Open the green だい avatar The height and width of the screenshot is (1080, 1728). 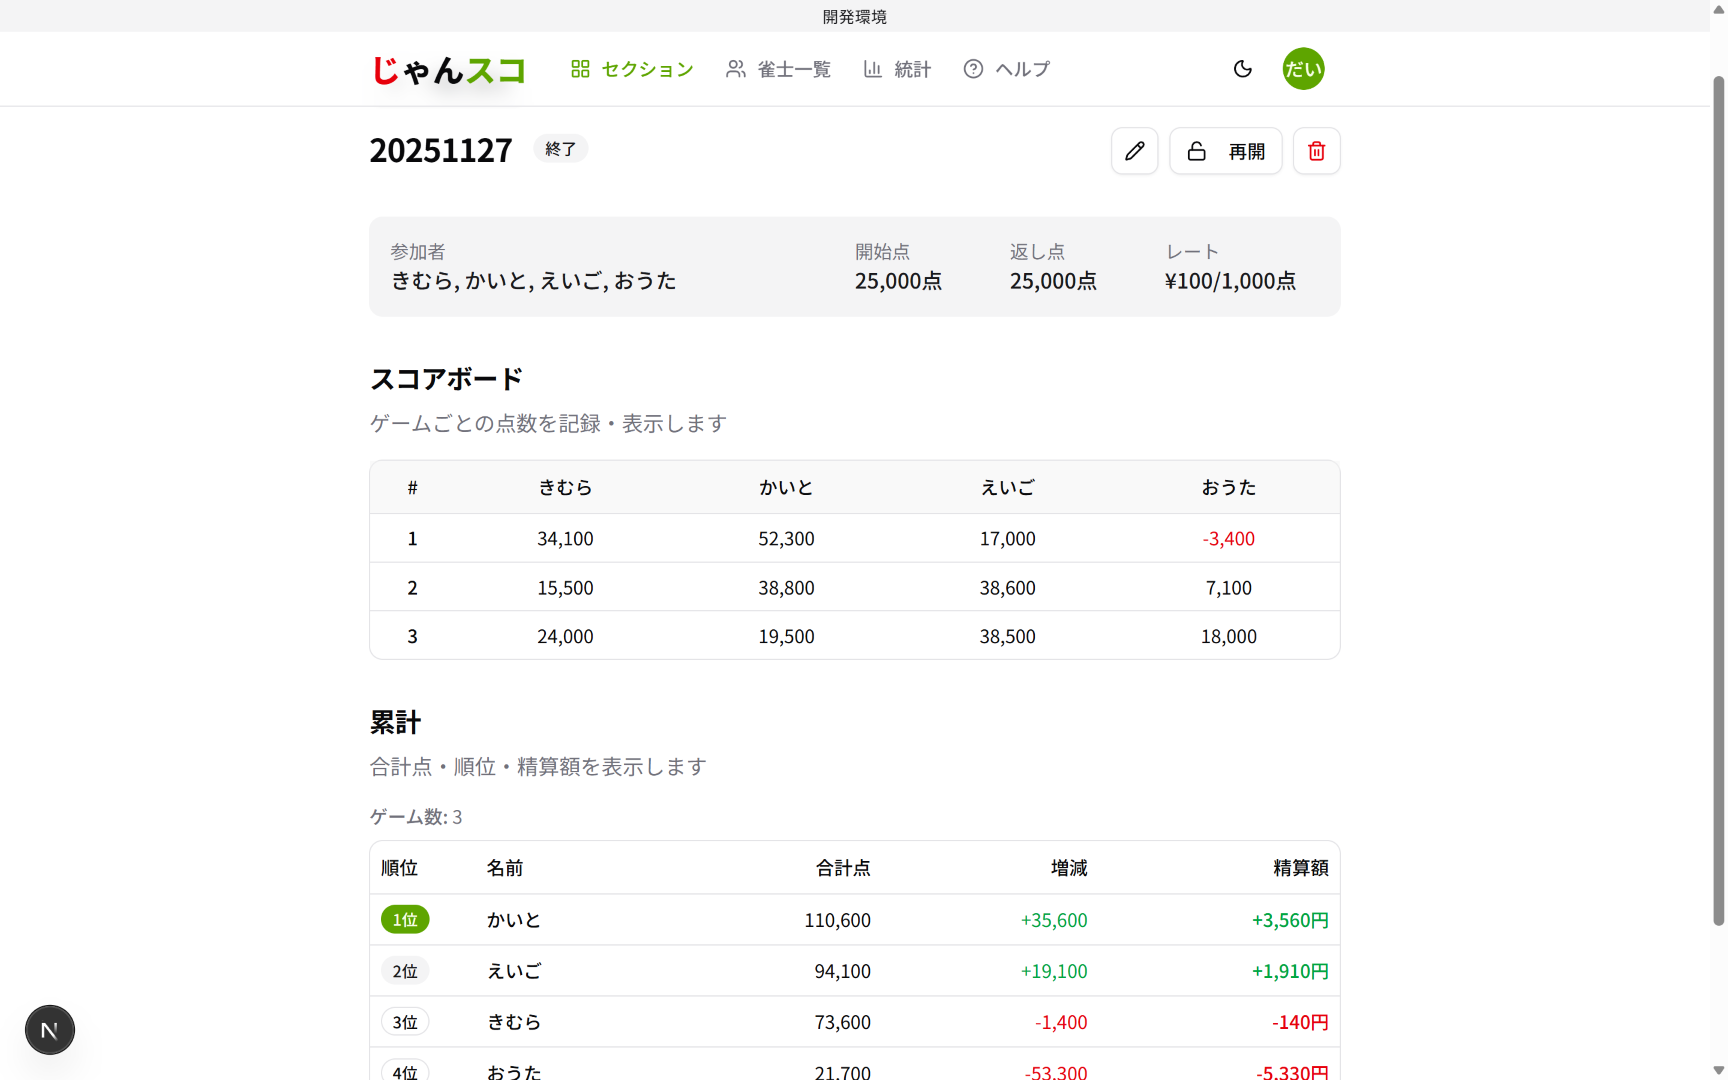pos(1303,68)
